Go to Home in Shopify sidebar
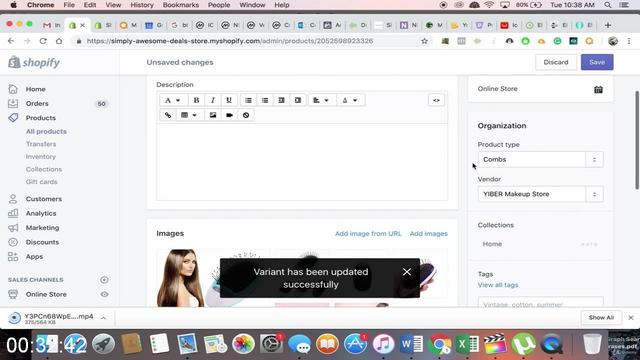Screen dimensions: 640x360 click(x=36, y=89)
